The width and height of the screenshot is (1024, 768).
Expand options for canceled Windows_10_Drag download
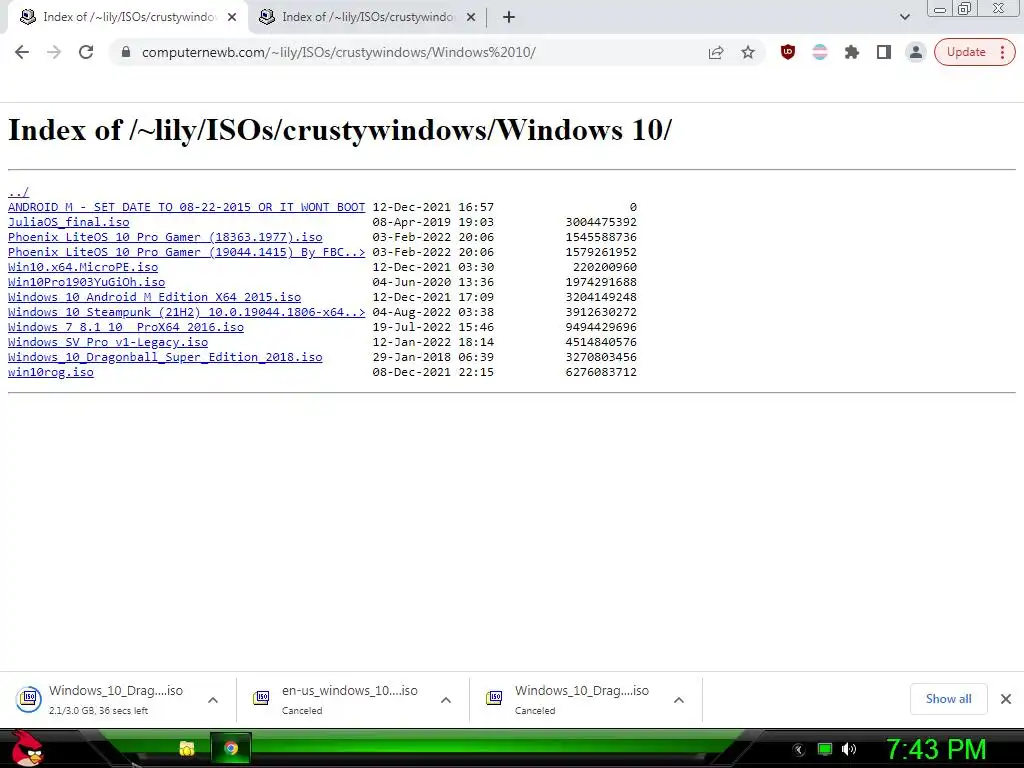click(679, 699)
